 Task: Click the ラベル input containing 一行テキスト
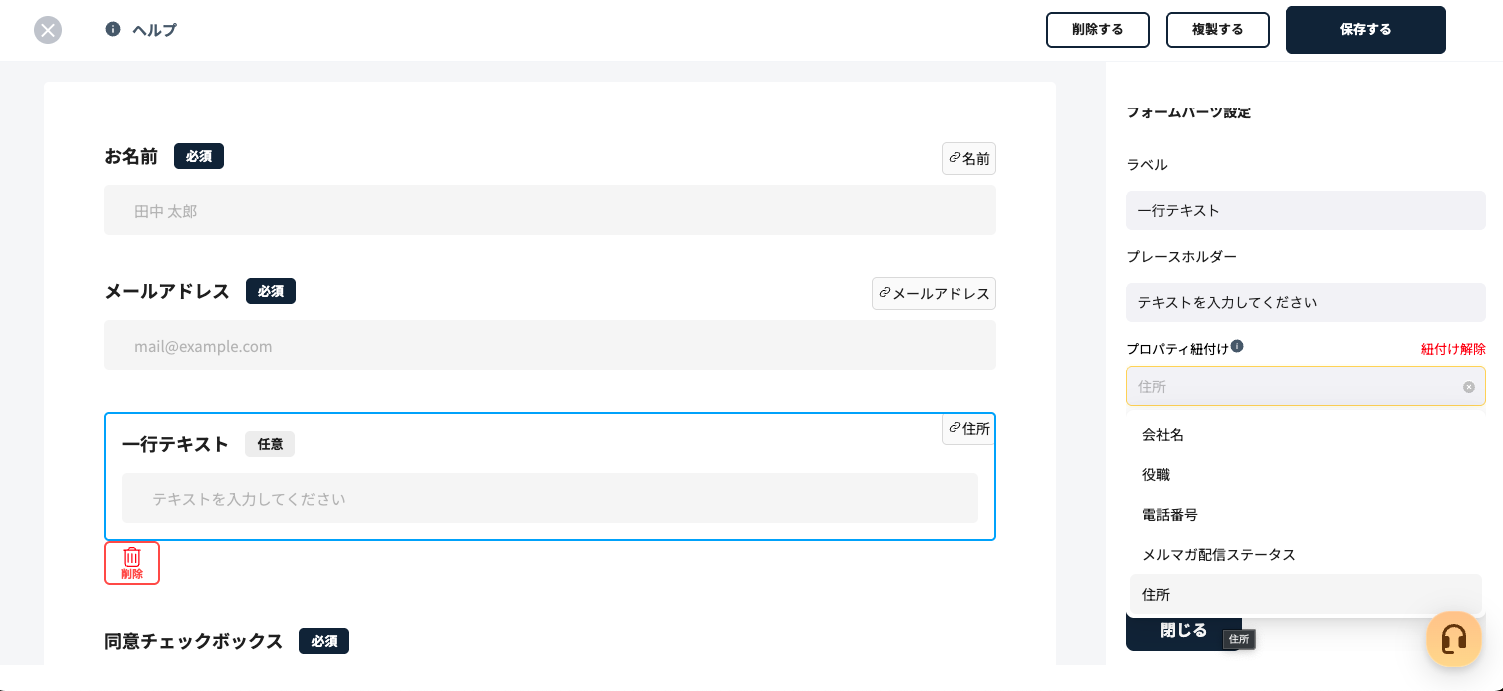point(1305,210)
